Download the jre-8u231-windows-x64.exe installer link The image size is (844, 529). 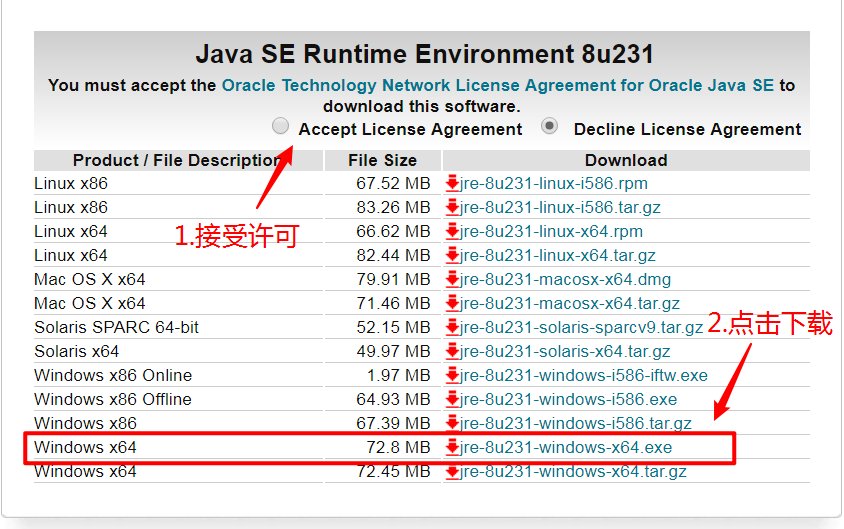click(566, 447)
